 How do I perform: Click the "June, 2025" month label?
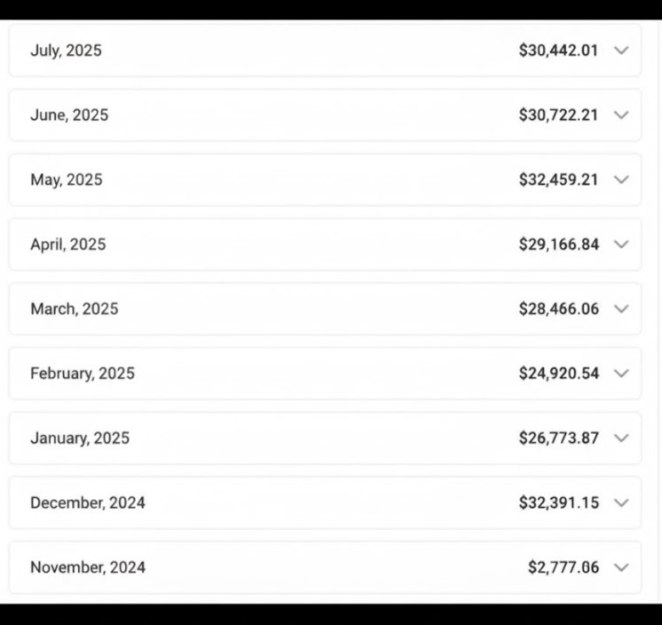coord(69,115)
